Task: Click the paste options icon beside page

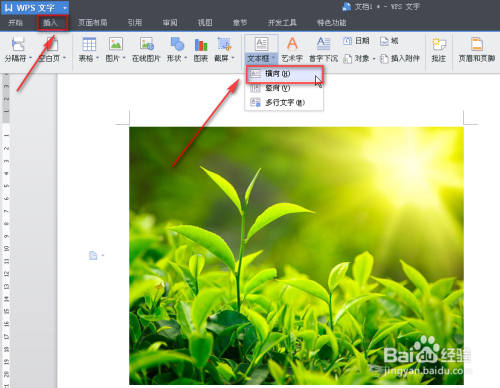Action: (x=93, y=255)
